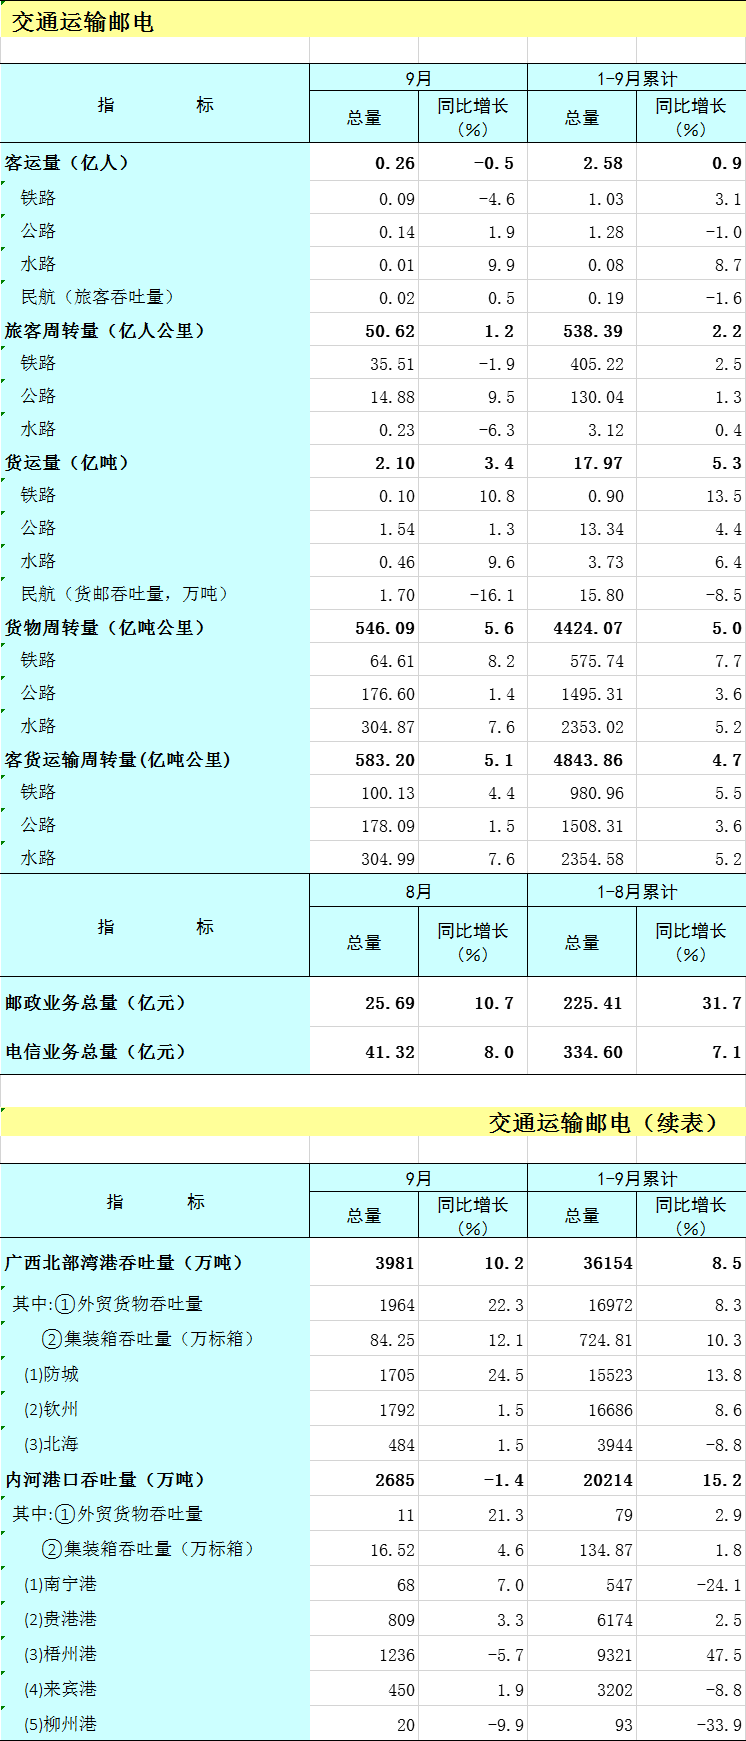Select the 8月 column header cell

point(418,892)
